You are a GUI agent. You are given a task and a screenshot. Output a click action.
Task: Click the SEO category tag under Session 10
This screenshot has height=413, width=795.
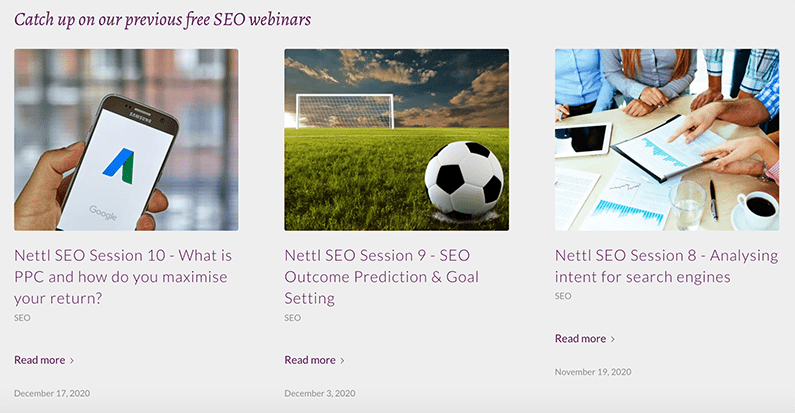point(22,318)
